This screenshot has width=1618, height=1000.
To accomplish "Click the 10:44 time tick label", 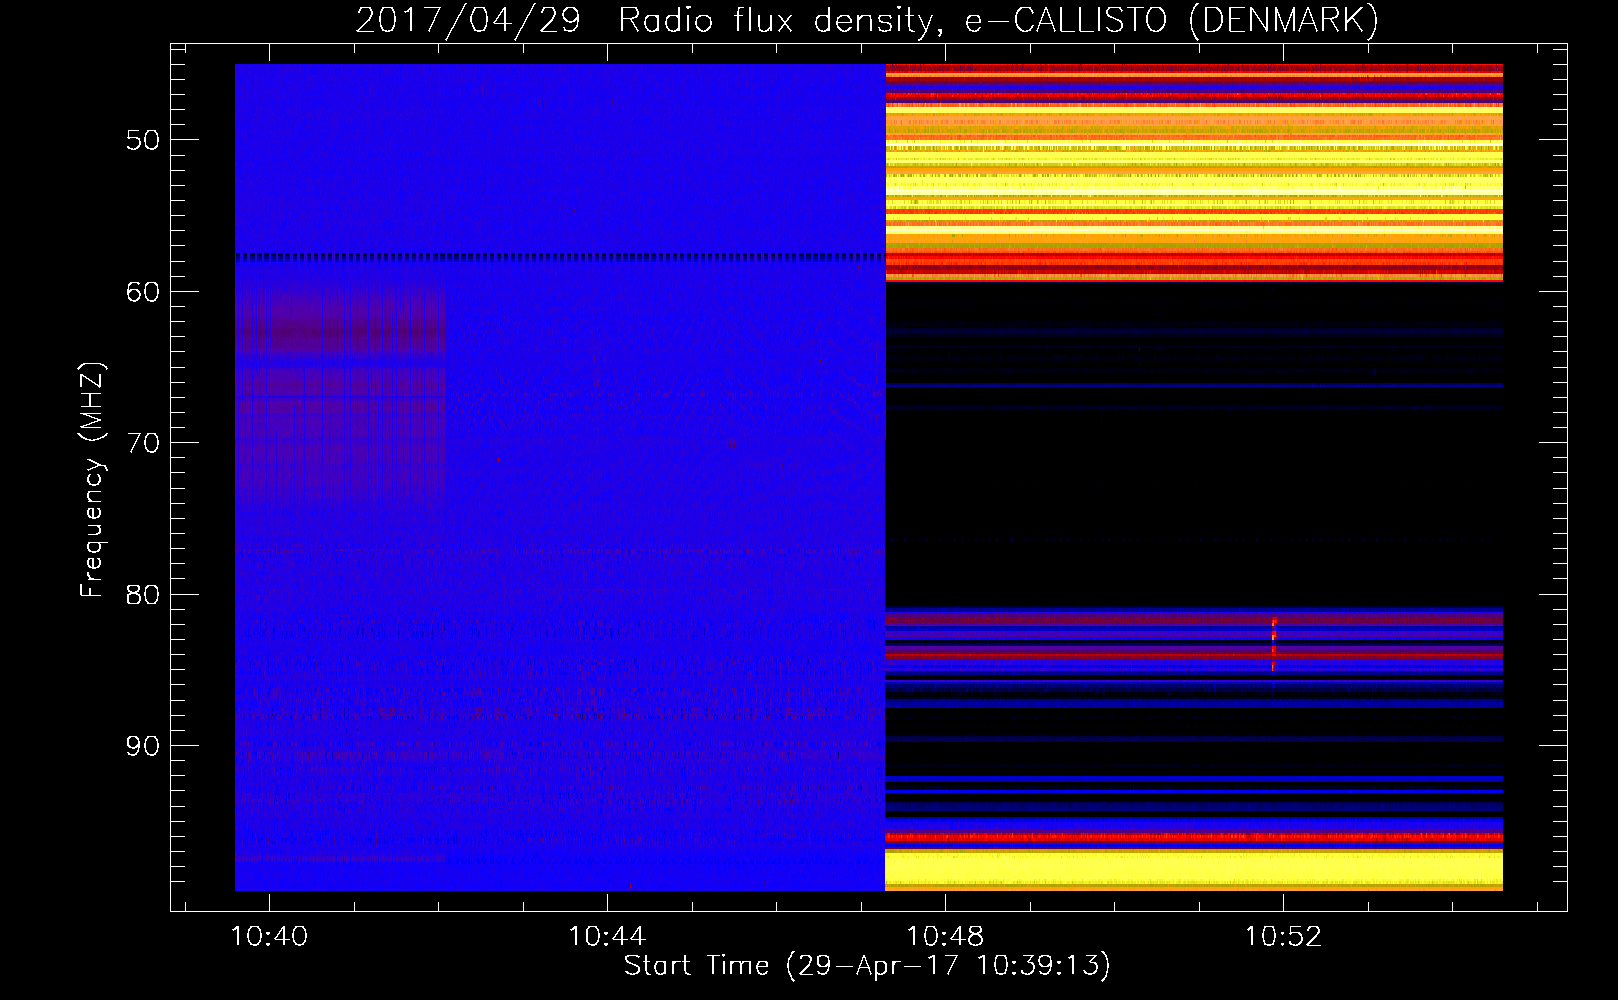I will tap(607, 937).
